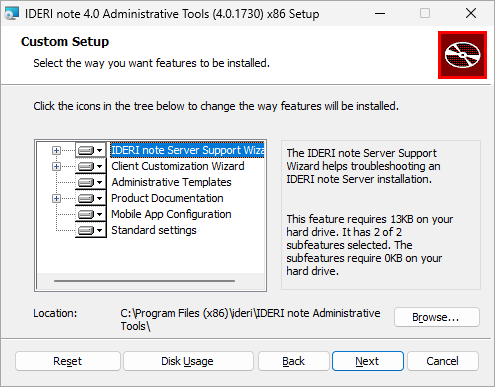Viewport: 495px width, 387px height.
Task: Open the feature icon dropdown for Administrative Templates
Action: (91, 182)
